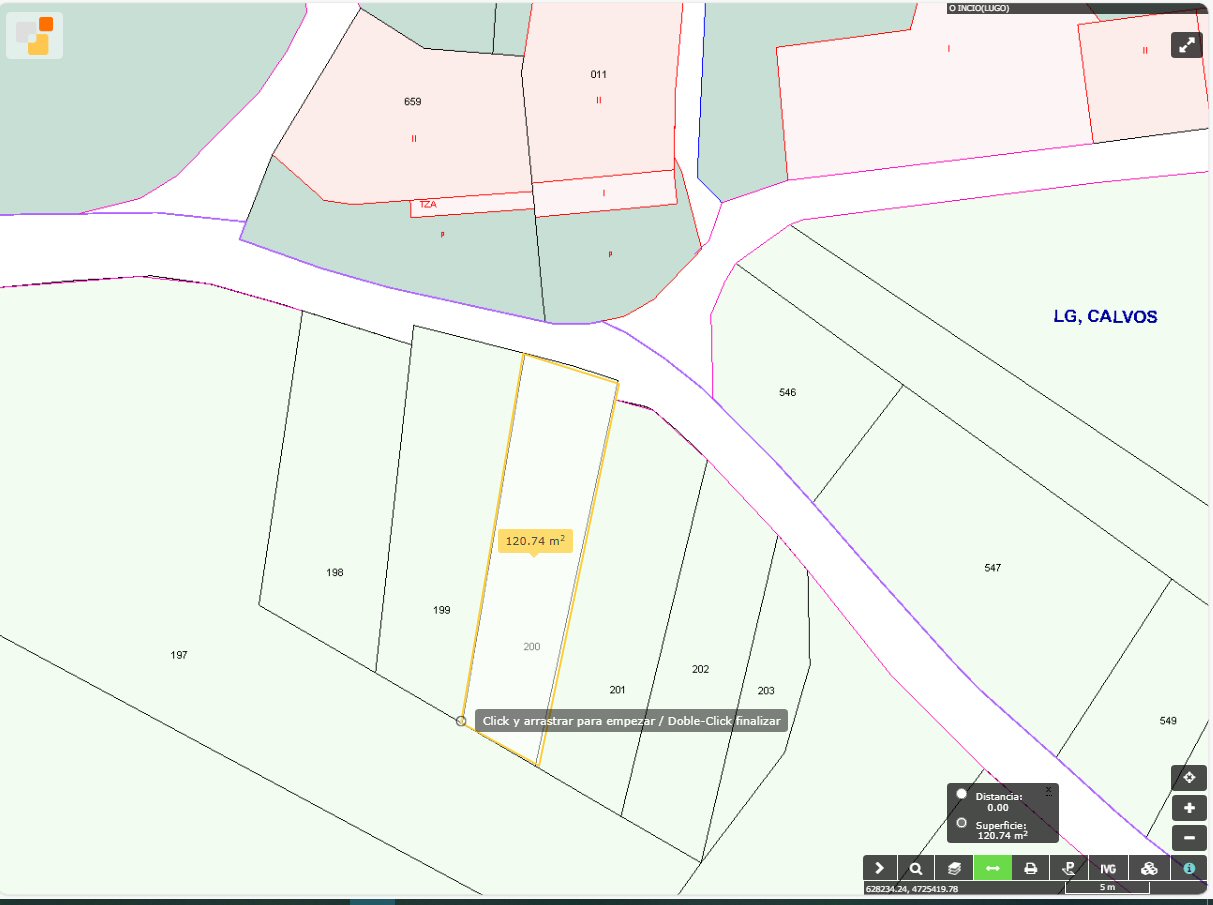
Task: Toggle the green measure tool
Action: pos(992,868)
